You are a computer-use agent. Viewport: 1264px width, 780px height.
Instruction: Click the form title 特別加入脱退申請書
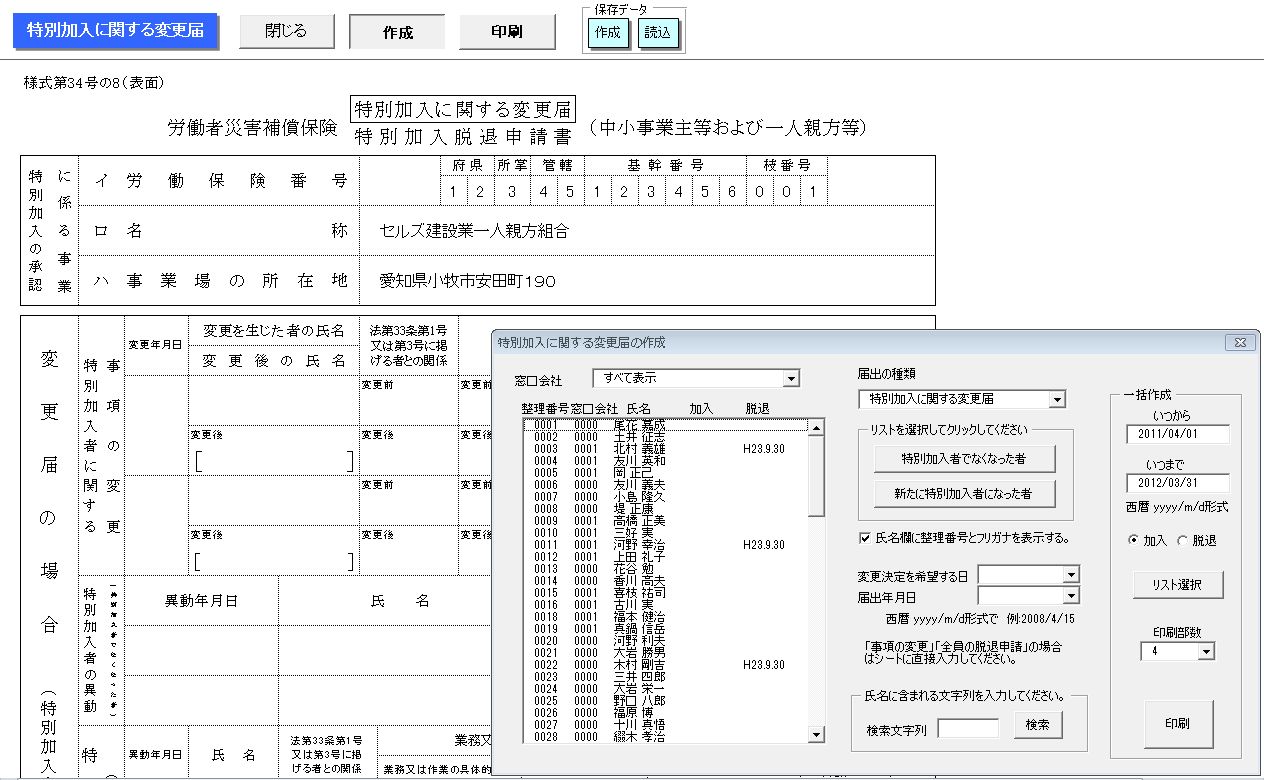(x=463, y=136)
